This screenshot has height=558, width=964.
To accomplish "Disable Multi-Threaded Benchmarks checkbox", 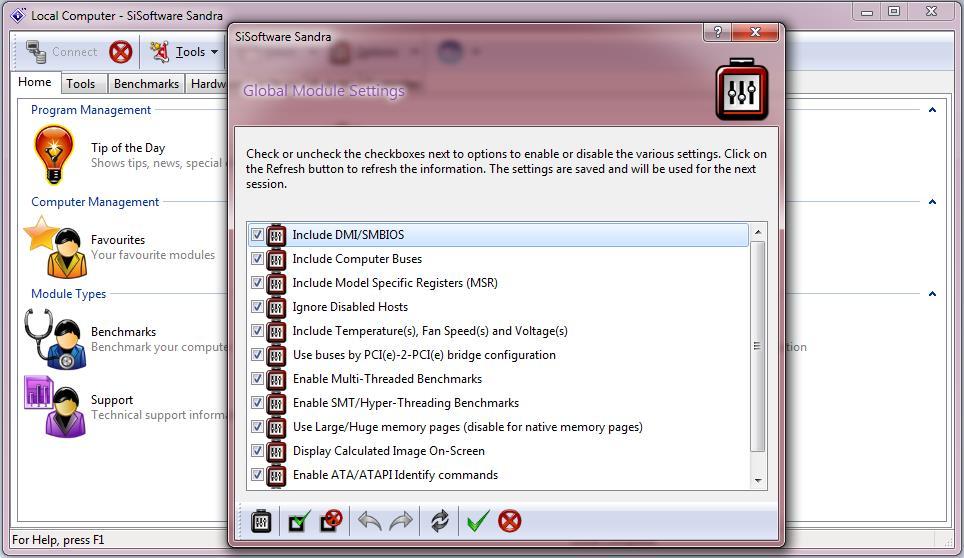I will [257, 379].
